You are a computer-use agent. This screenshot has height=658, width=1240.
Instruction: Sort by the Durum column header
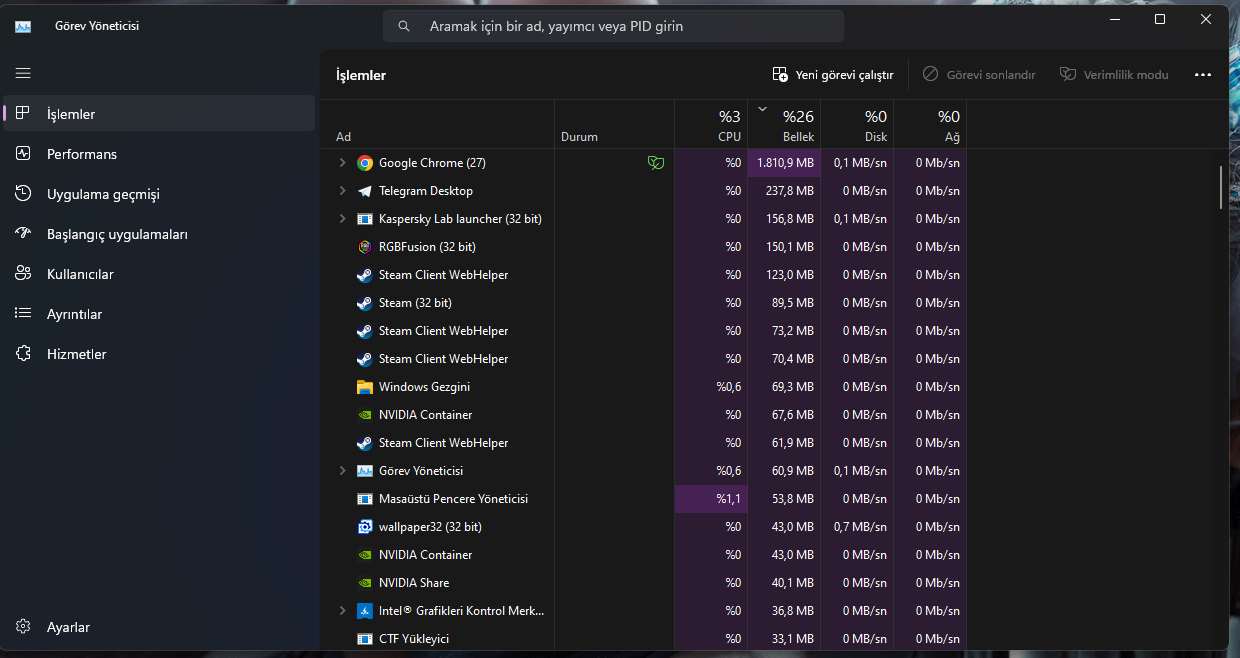(x=614, y=124)
